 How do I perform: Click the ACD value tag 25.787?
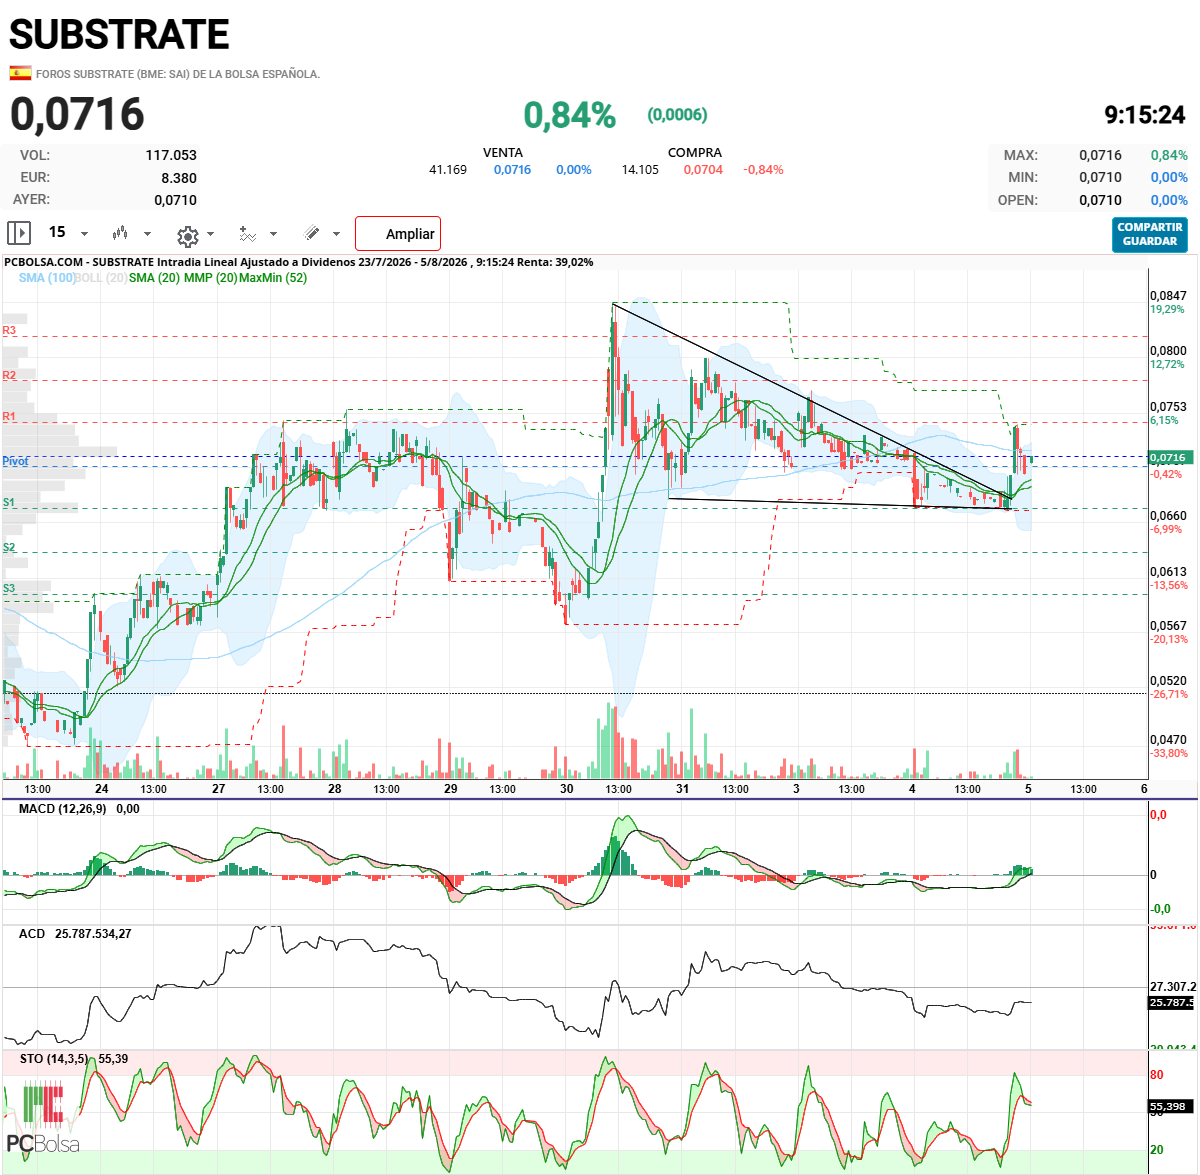[1171, 1002]
